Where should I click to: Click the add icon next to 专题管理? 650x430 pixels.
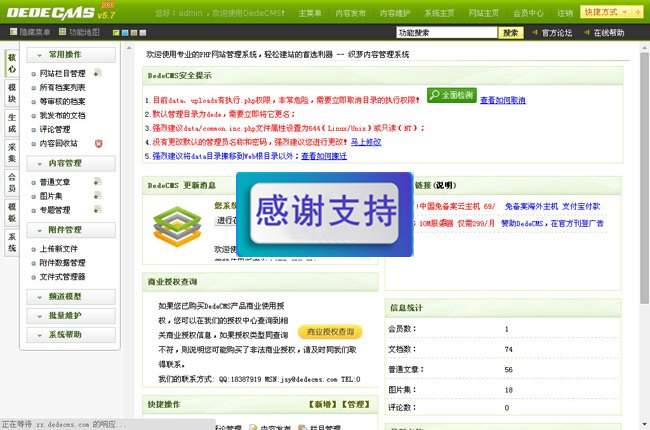pos(97,210)
